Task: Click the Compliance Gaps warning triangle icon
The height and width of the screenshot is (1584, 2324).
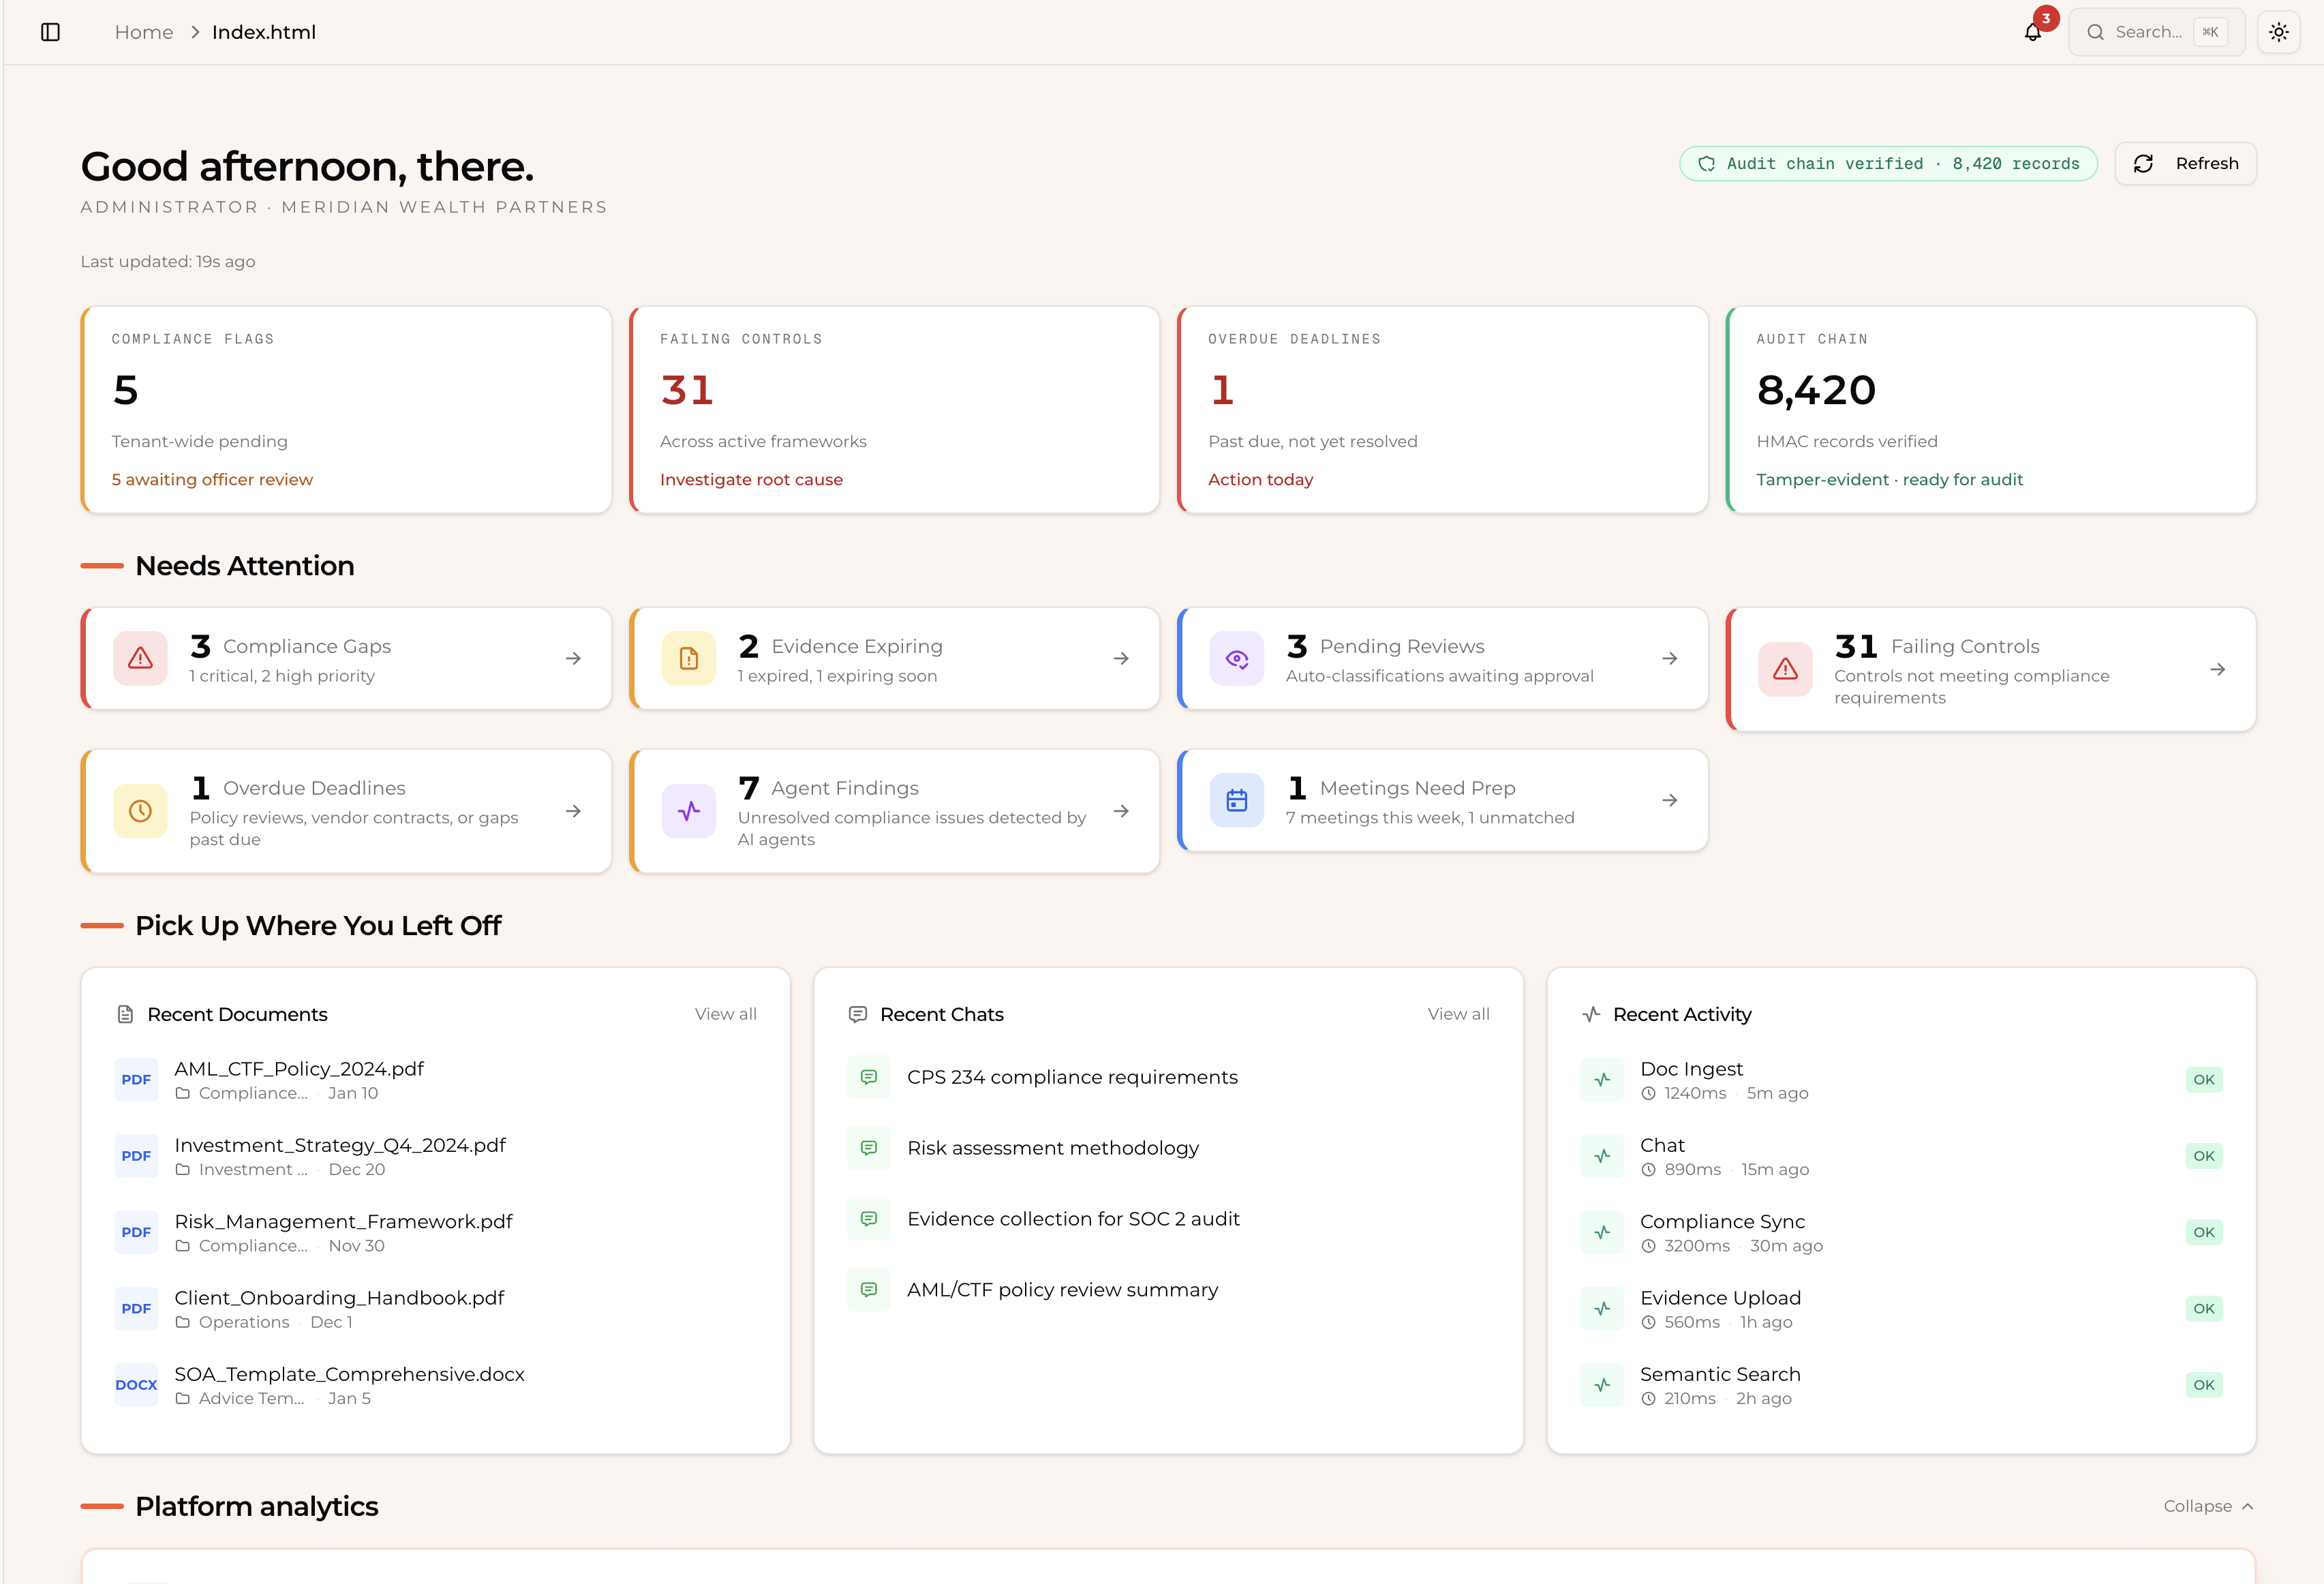Action: point(140,658)
